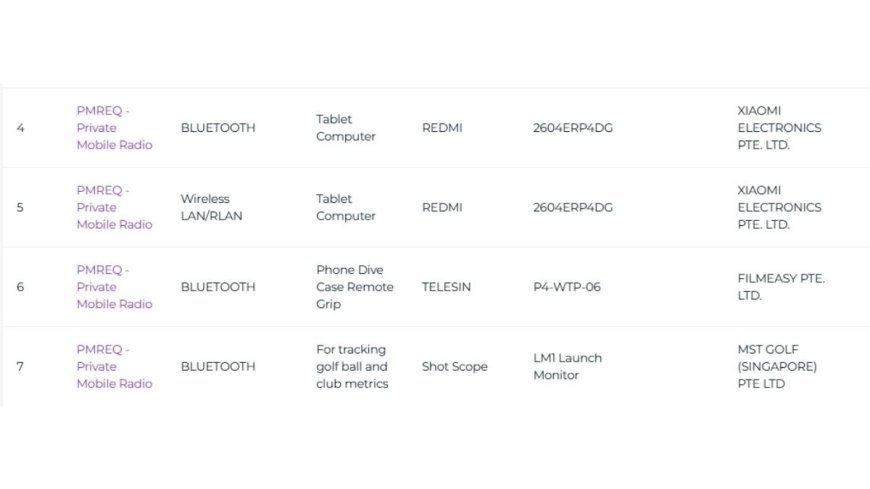Click FILMEASY PTE. LTD. company name
870x489 pixels.
click(x=780, y=287)
